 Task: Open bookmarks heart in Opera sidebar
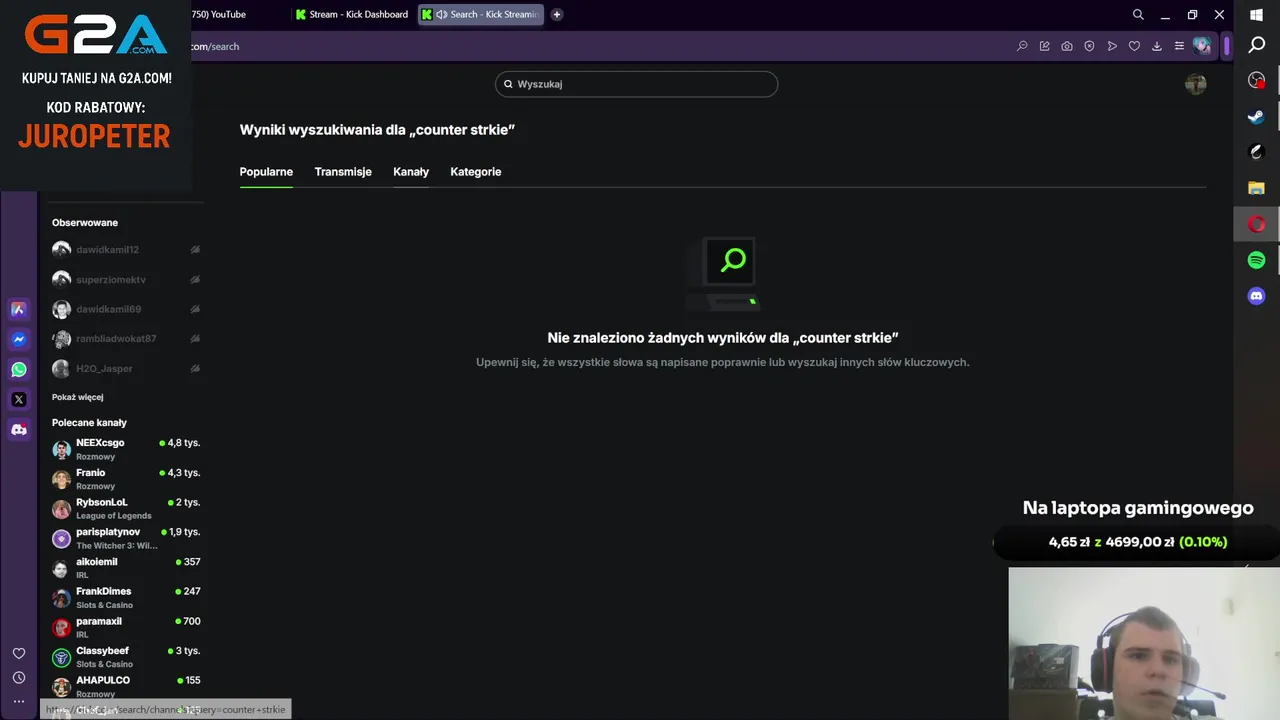point(18,653)
